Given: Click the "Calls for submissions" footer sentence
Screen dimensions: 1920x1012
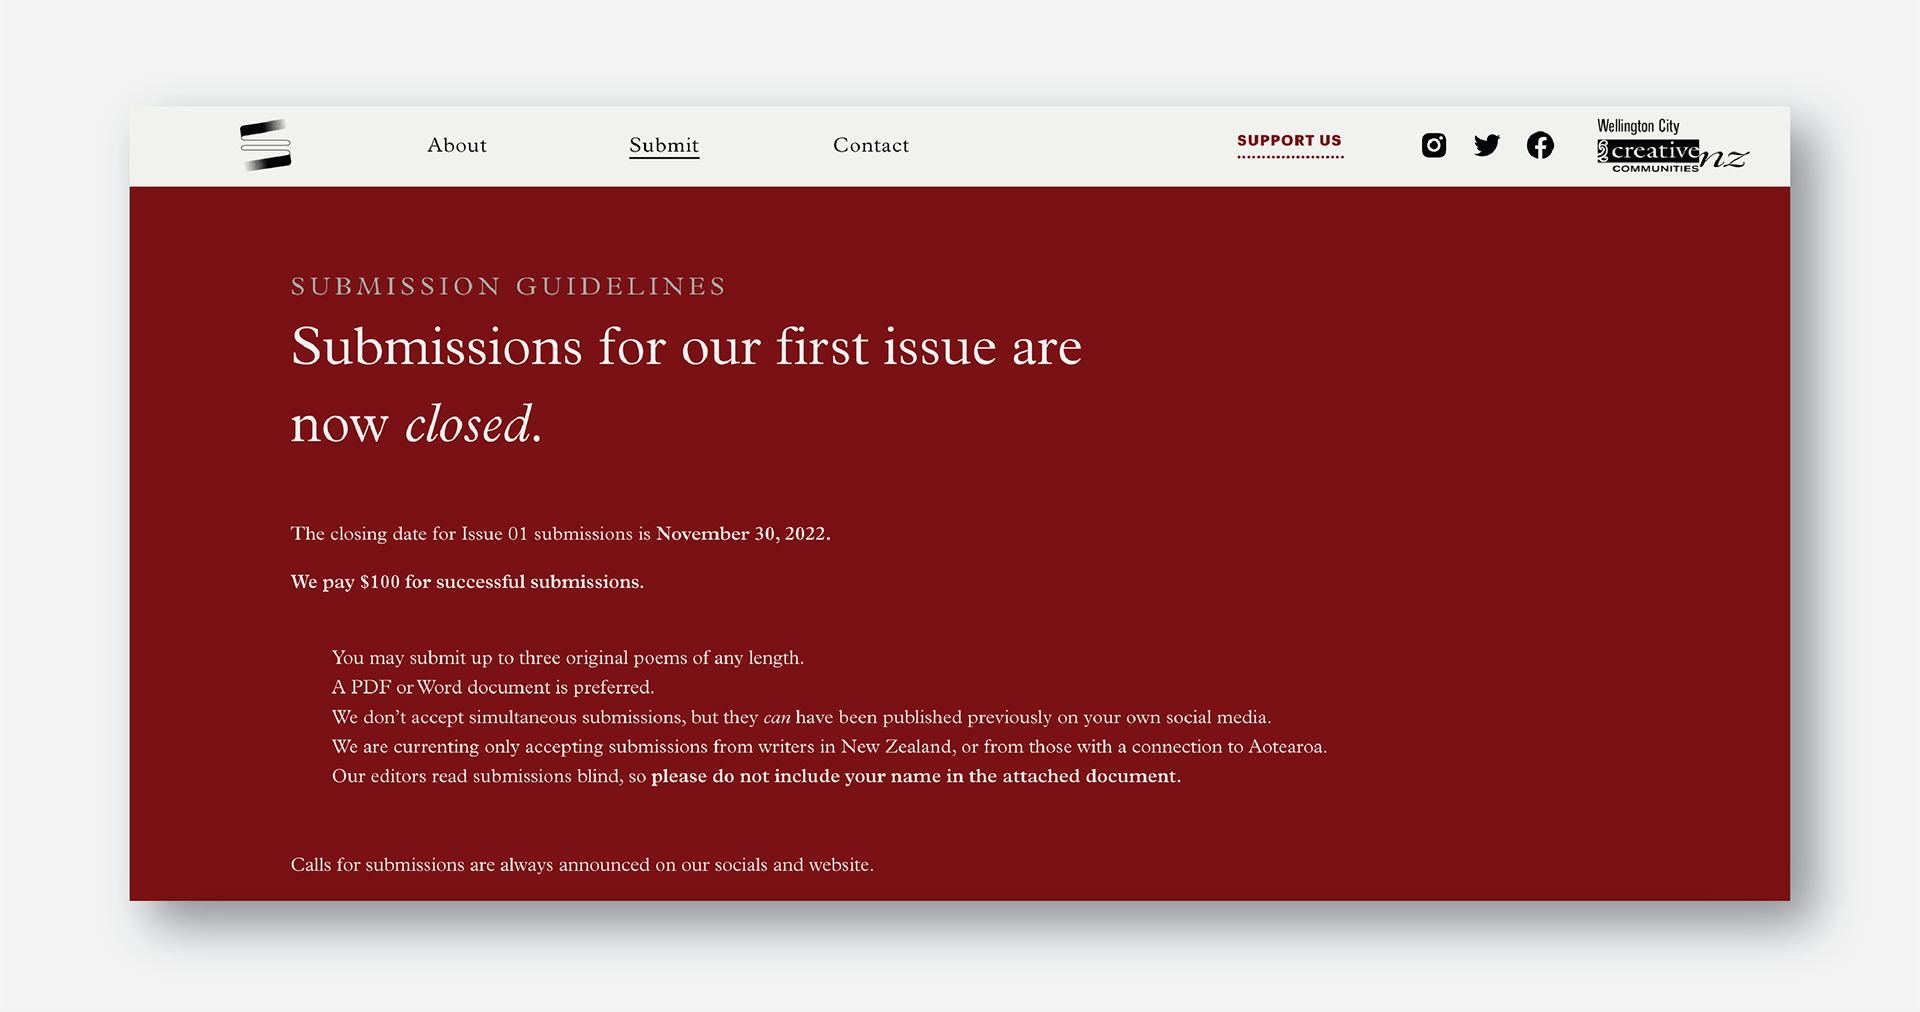Looking at the screenshot, I should pyautogui.click(x=582, y=865).
